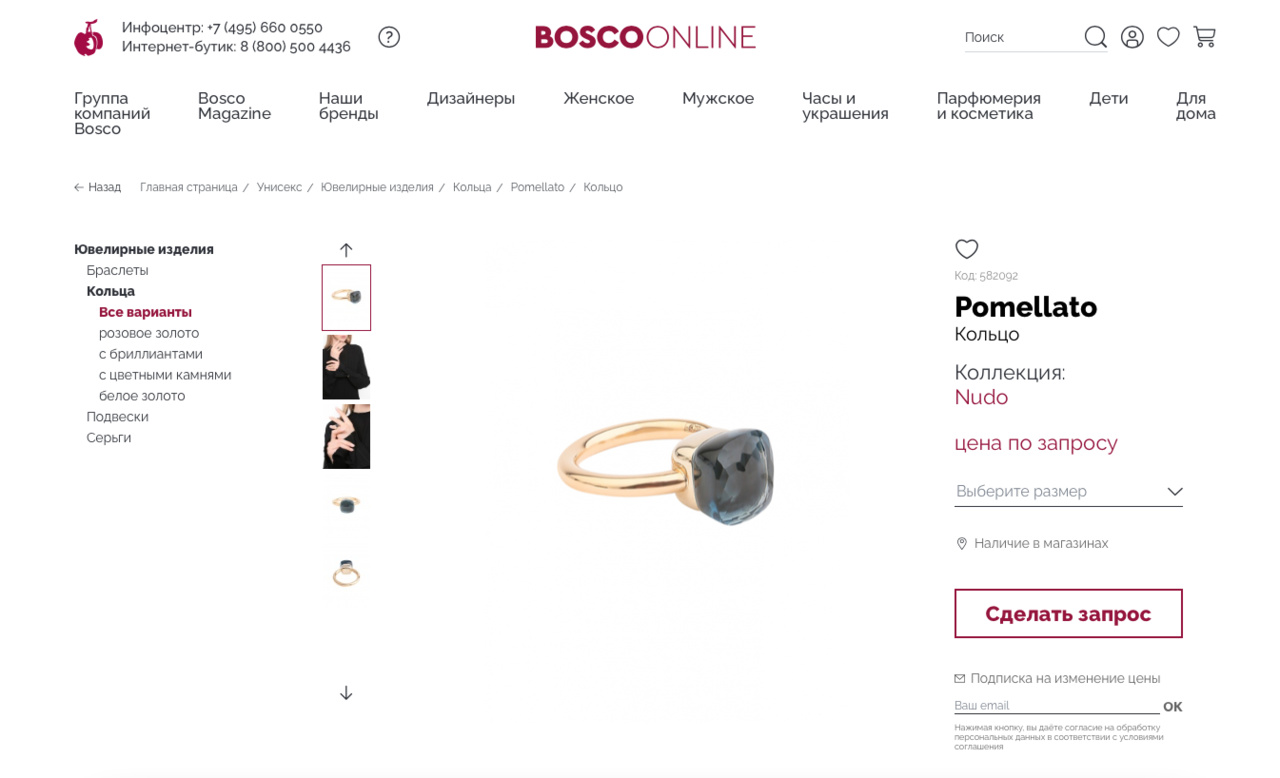Viewport: 1280px width, 778px height.
Task: Open the shopping cart icon
Action: 1205,37
